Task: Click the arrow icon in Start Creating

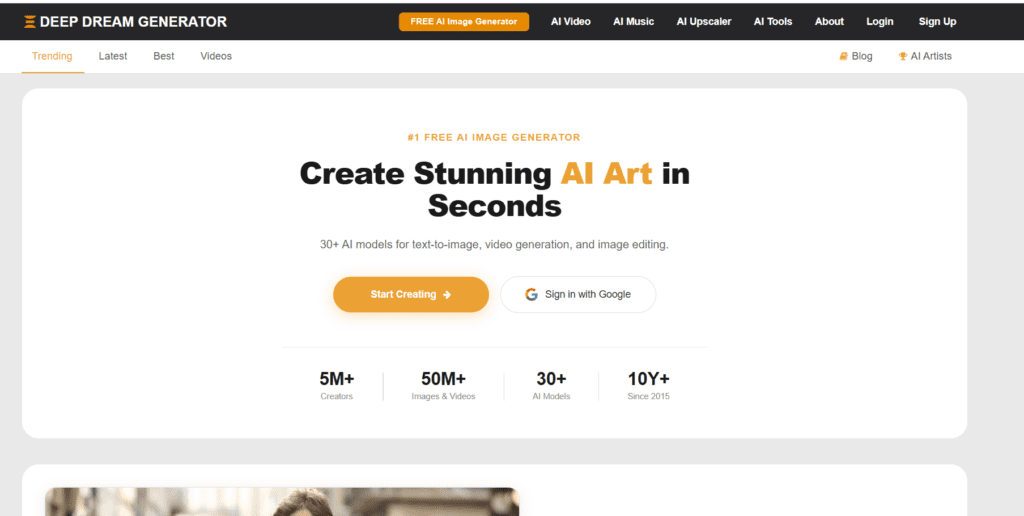Action: (x=447, y=295)
